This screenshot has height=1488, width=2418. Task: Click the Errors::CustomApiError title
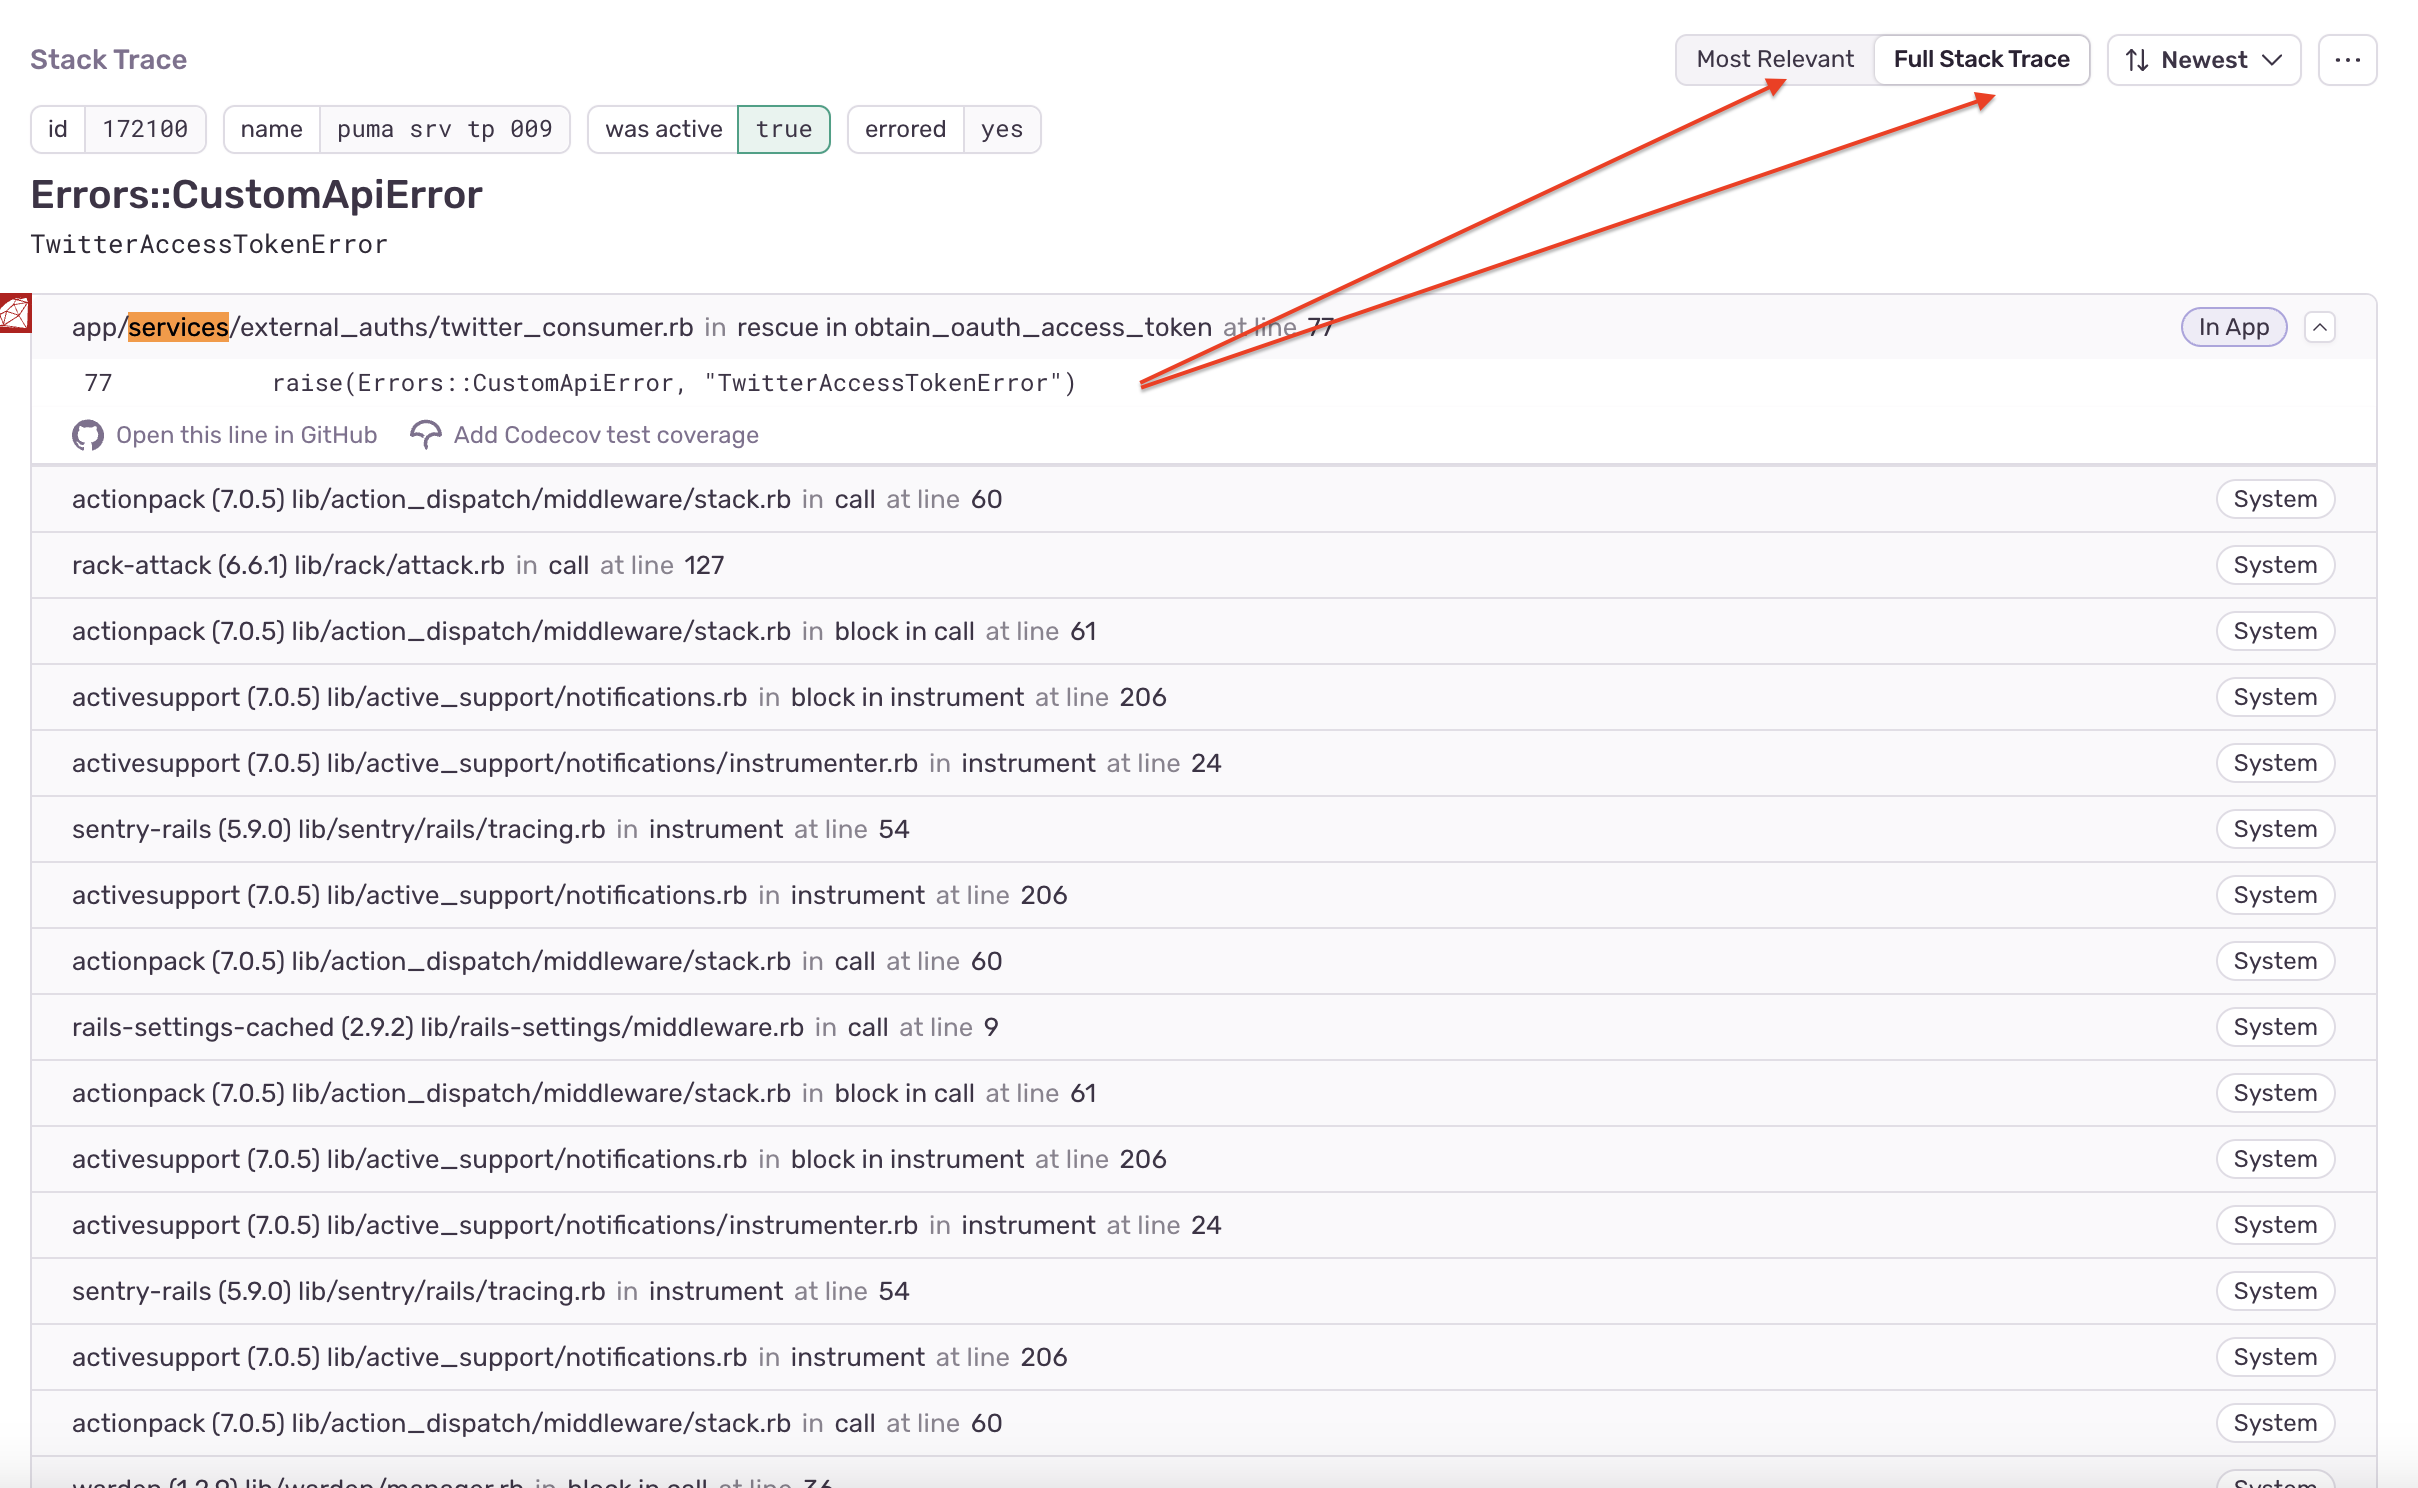click(x=256, y=194)
